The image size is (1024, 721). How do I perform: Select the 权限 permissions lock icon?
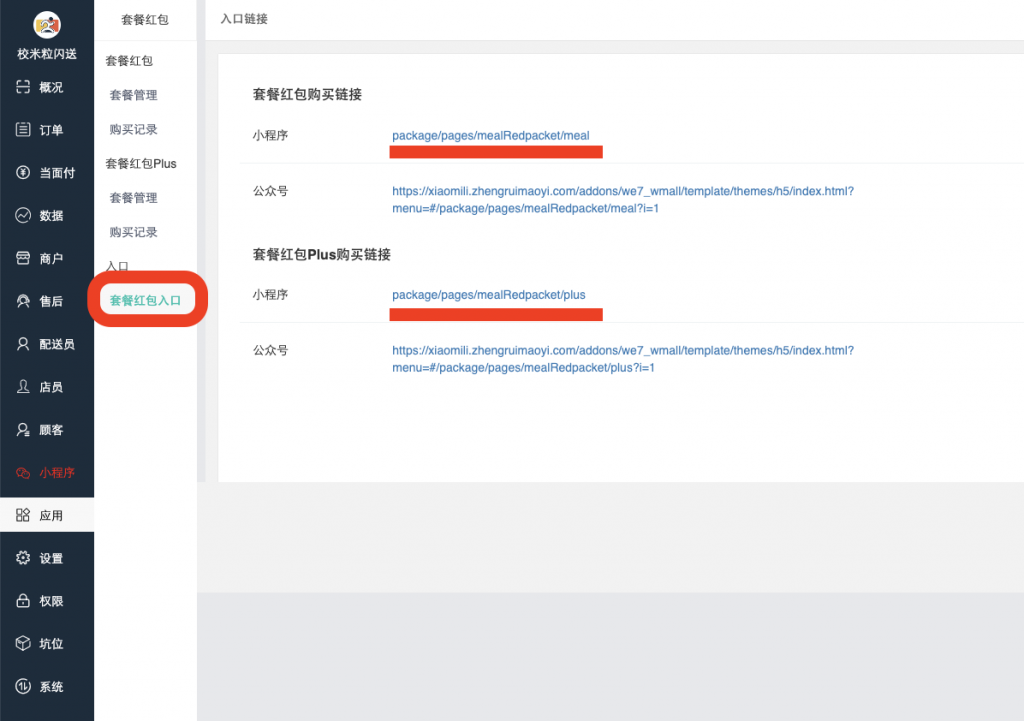20,601
